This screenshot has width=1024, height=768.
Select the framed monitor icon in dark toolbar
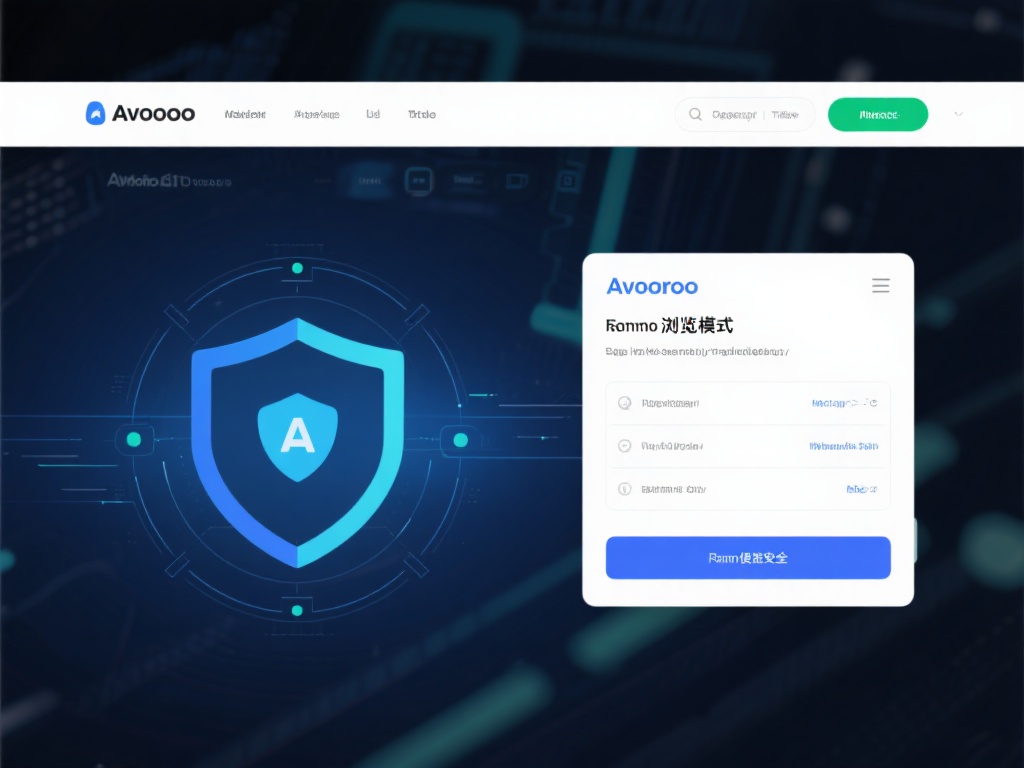(418, 181)
